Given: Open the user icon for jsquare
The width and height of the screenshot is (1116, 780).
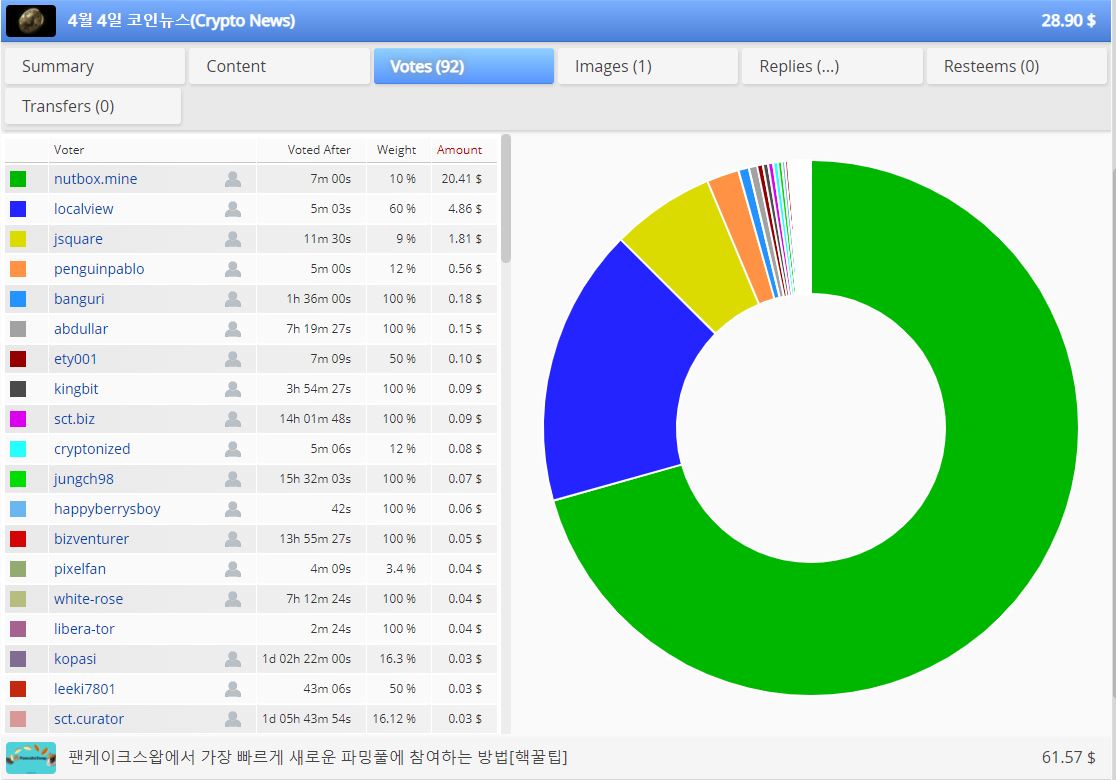Looking at the screenshot, I should (233, 239).
